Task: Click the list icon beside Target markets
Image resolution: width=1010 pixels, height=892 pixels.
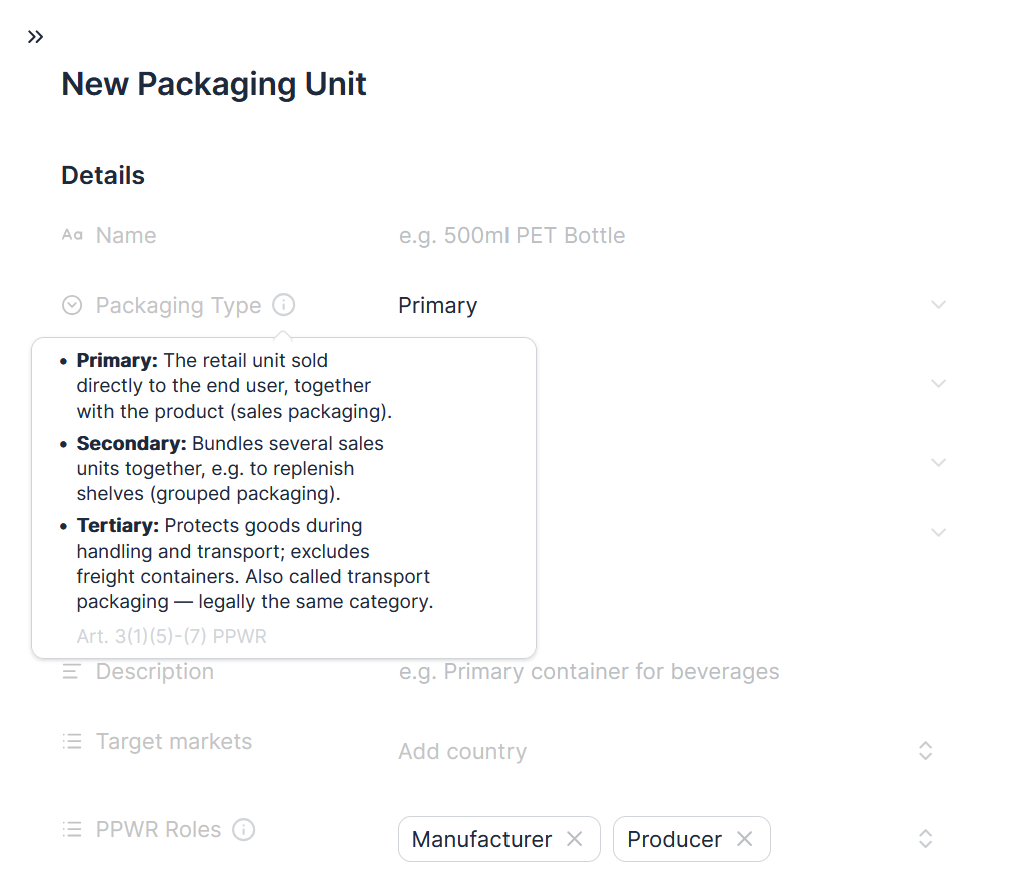Action: (x=72, y=741)
